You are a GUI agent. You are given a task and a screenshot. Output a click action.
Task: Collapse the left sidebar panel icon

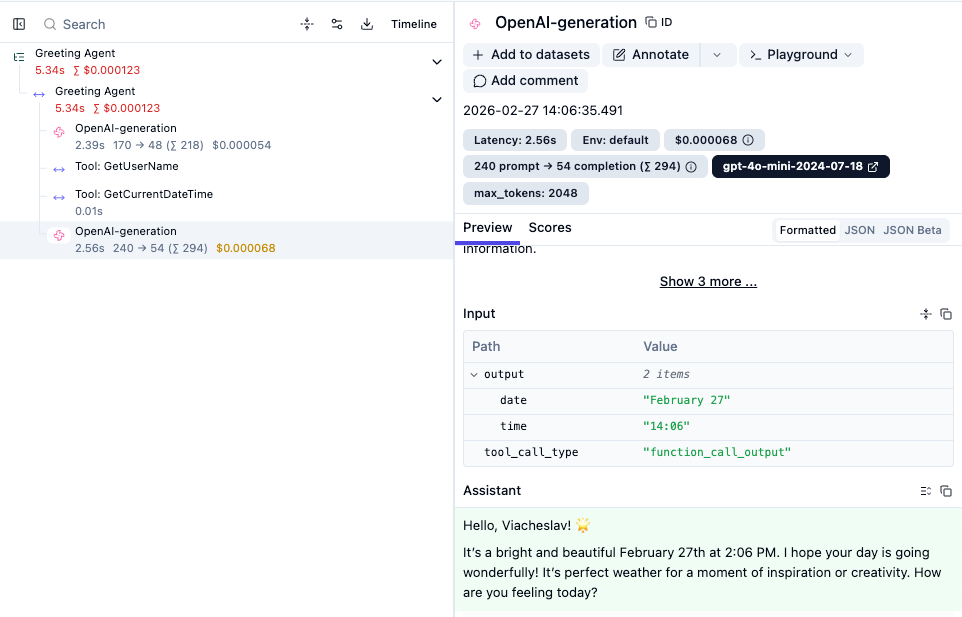point(19,24)
